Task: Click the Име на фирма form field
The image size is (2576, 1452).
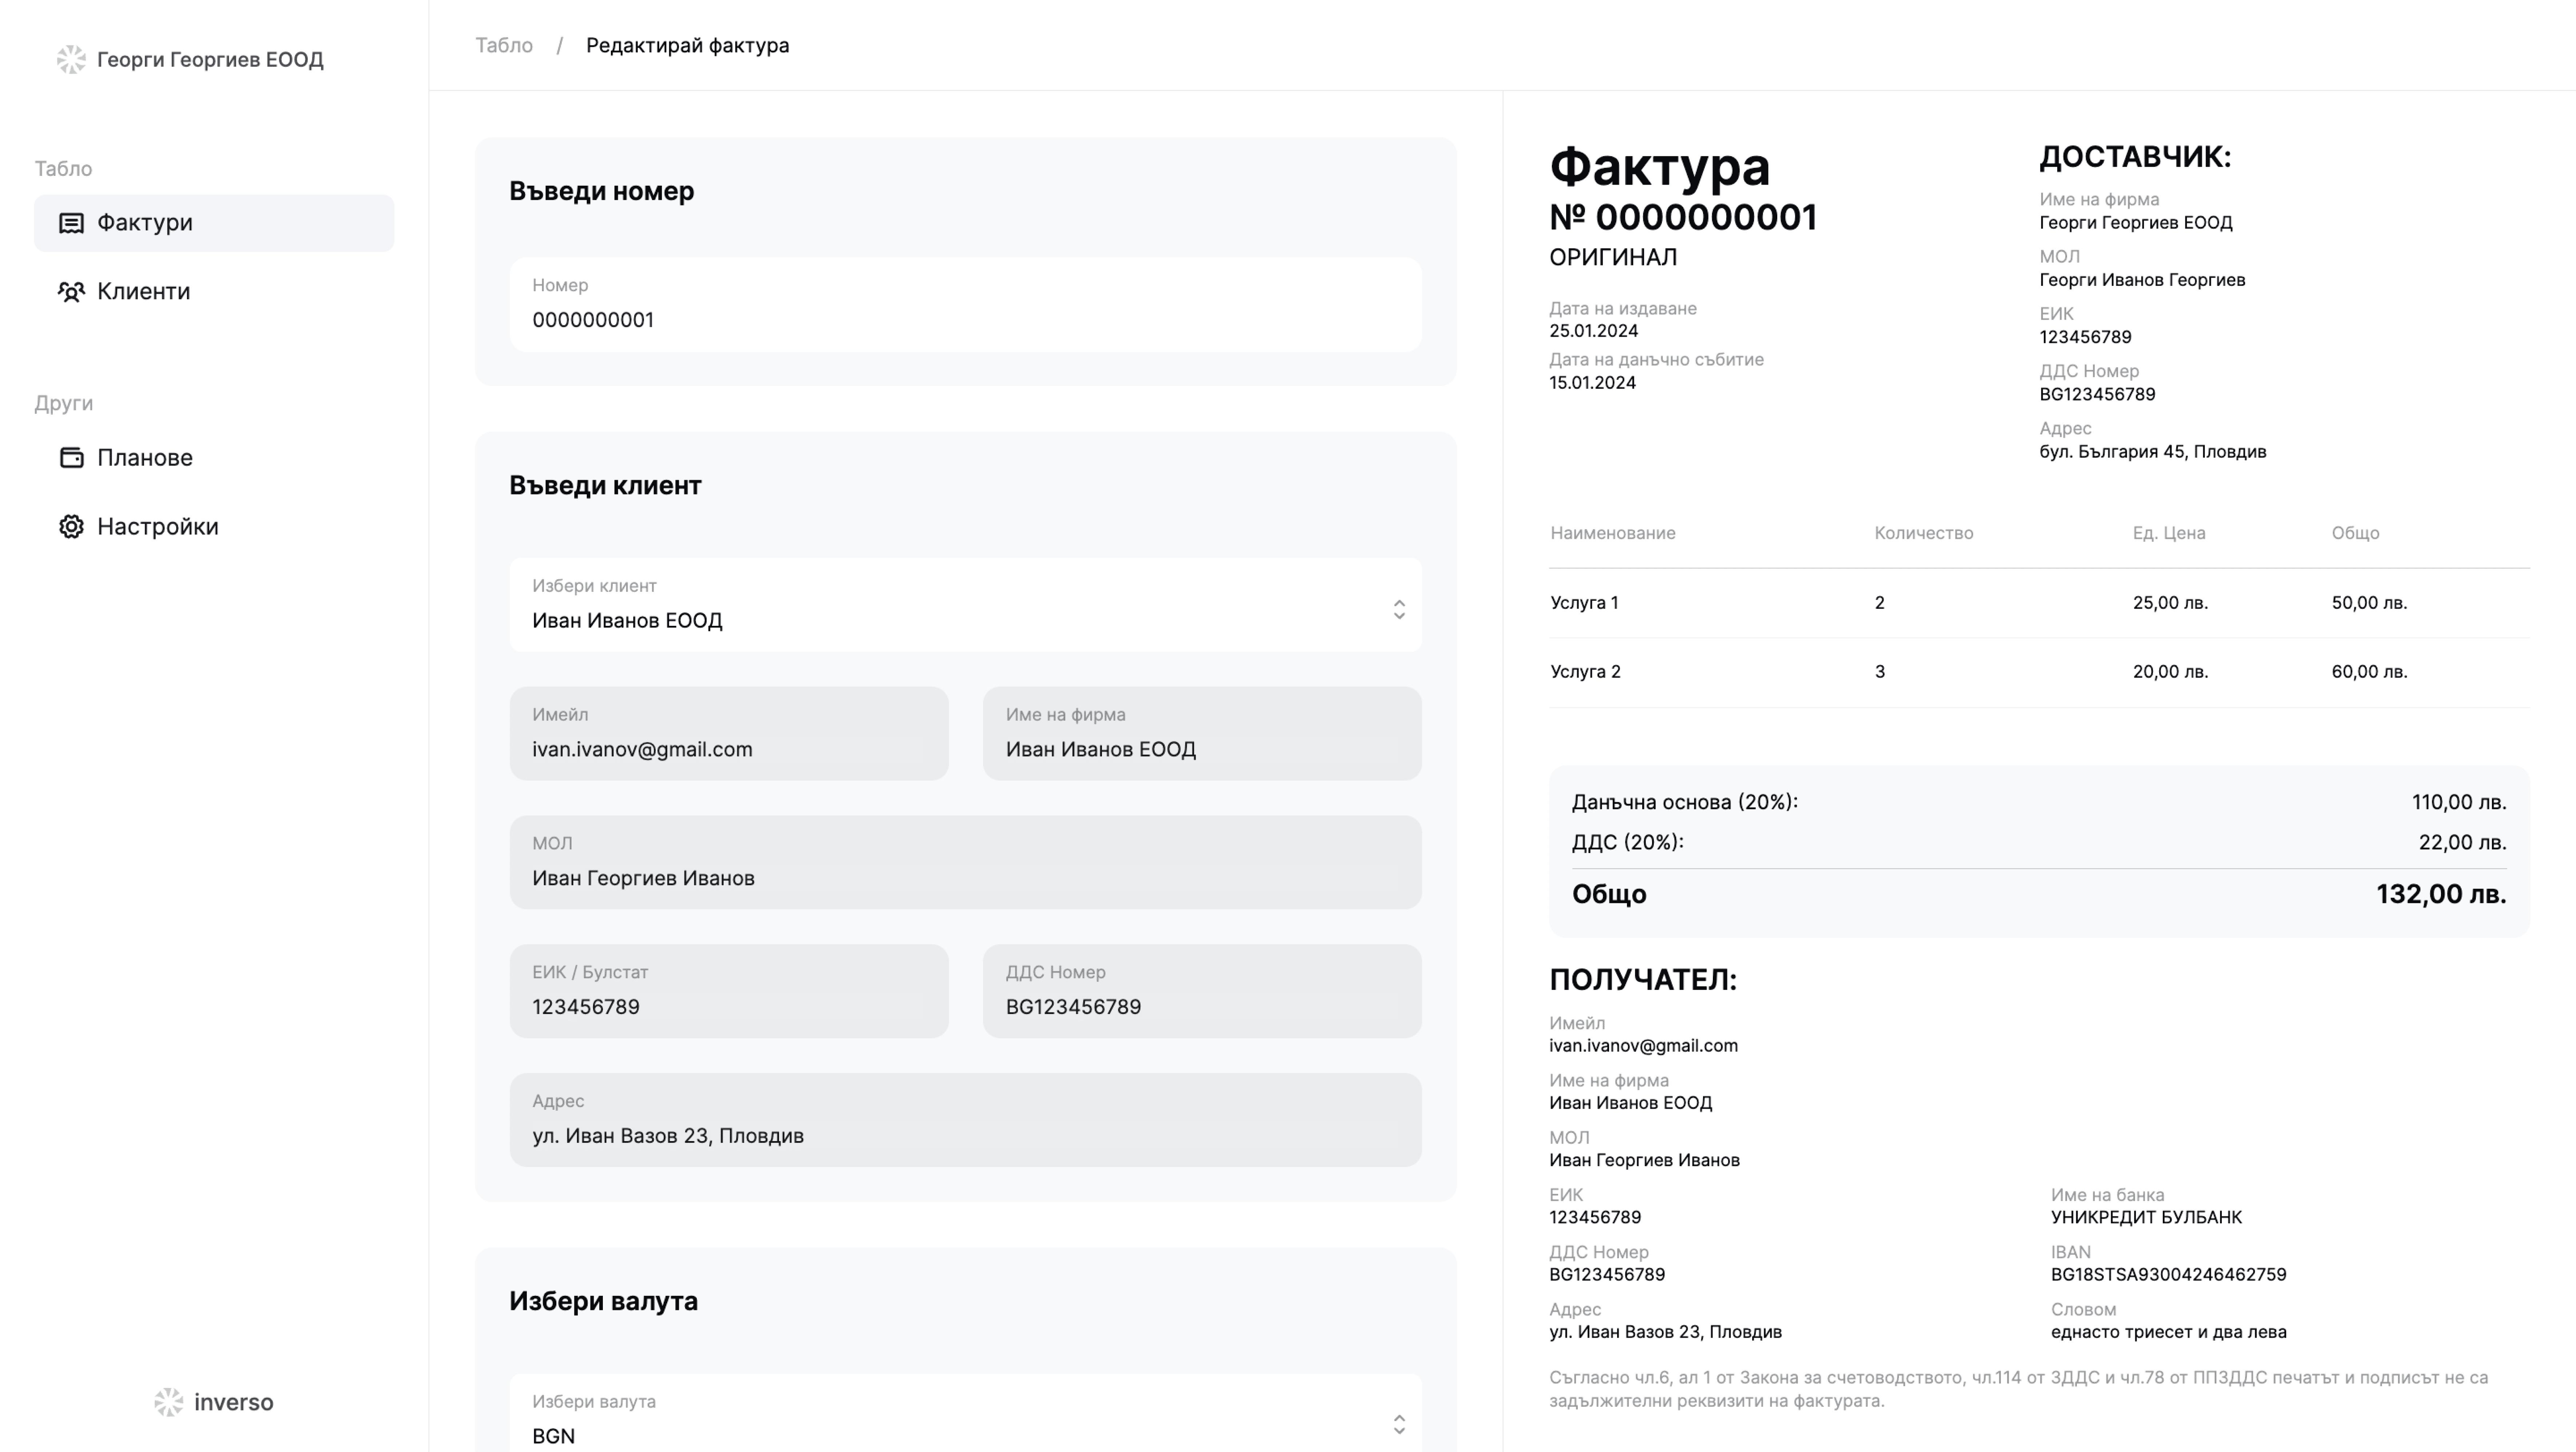Action: 1202,734
